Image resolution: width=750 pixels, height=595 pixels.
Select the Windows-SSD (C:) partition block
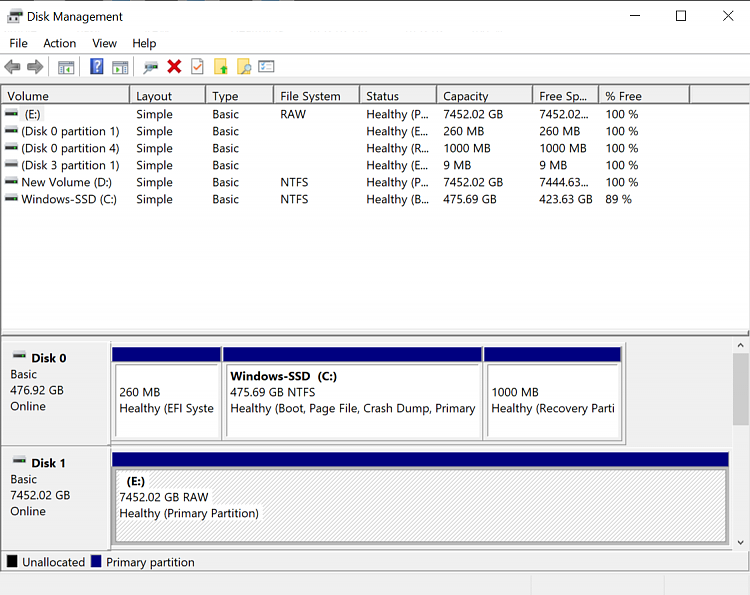click(353, 393)
